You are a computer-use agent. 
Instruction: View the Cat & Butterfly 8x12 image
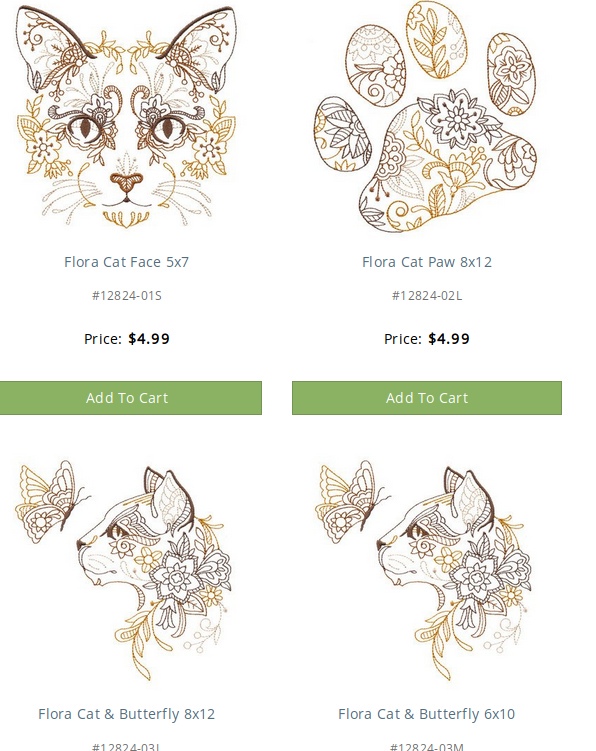pyautogui.click(x=126, y=570)
